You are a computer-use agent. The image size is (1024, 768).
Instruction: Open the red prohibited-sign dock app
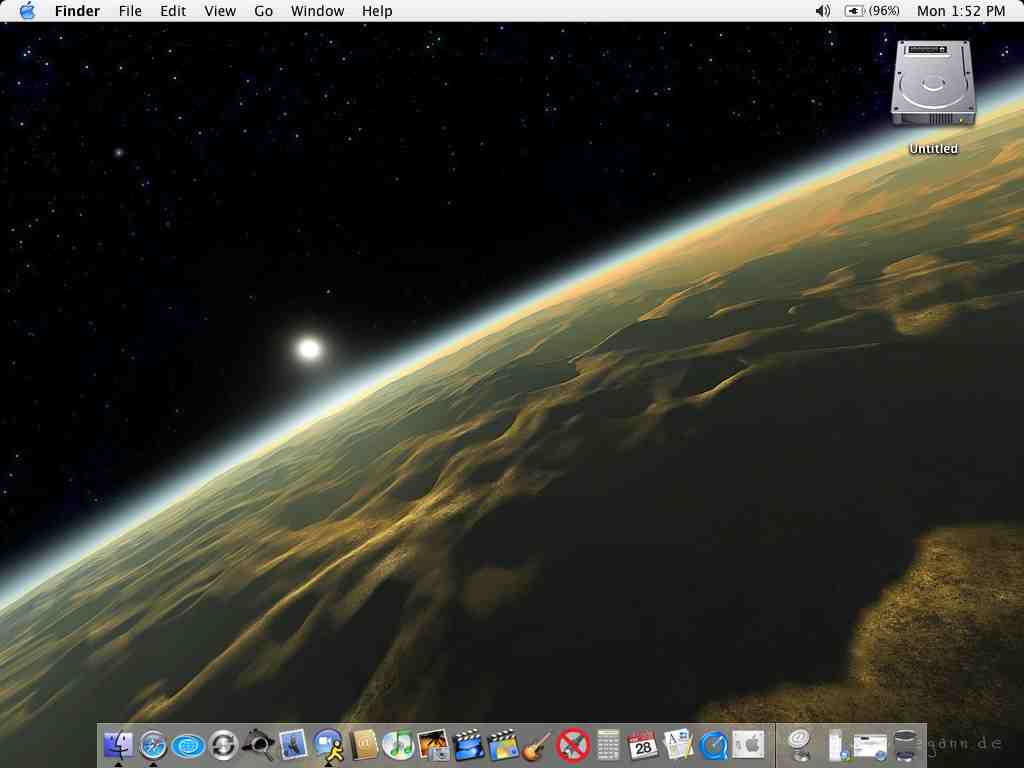[573, 745]
